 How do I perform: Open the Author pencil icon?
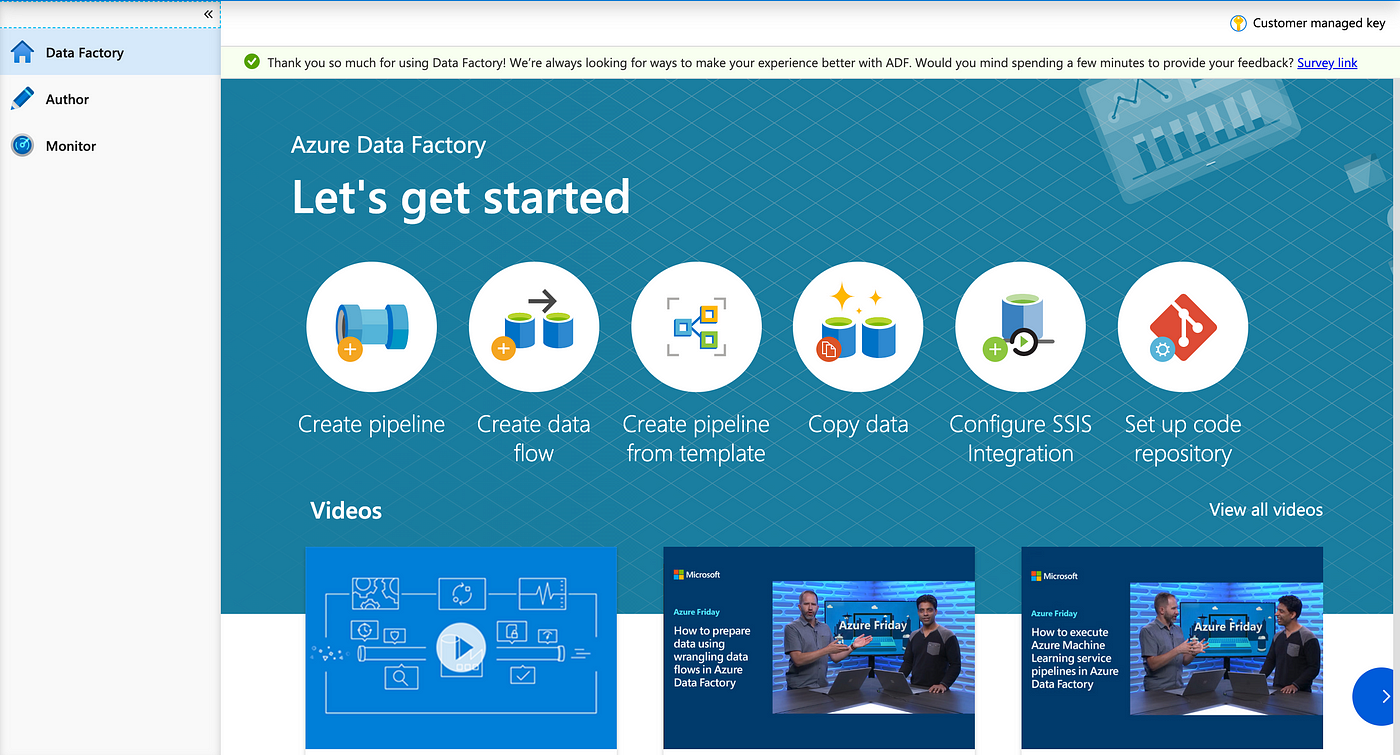[x=22, y=99]
